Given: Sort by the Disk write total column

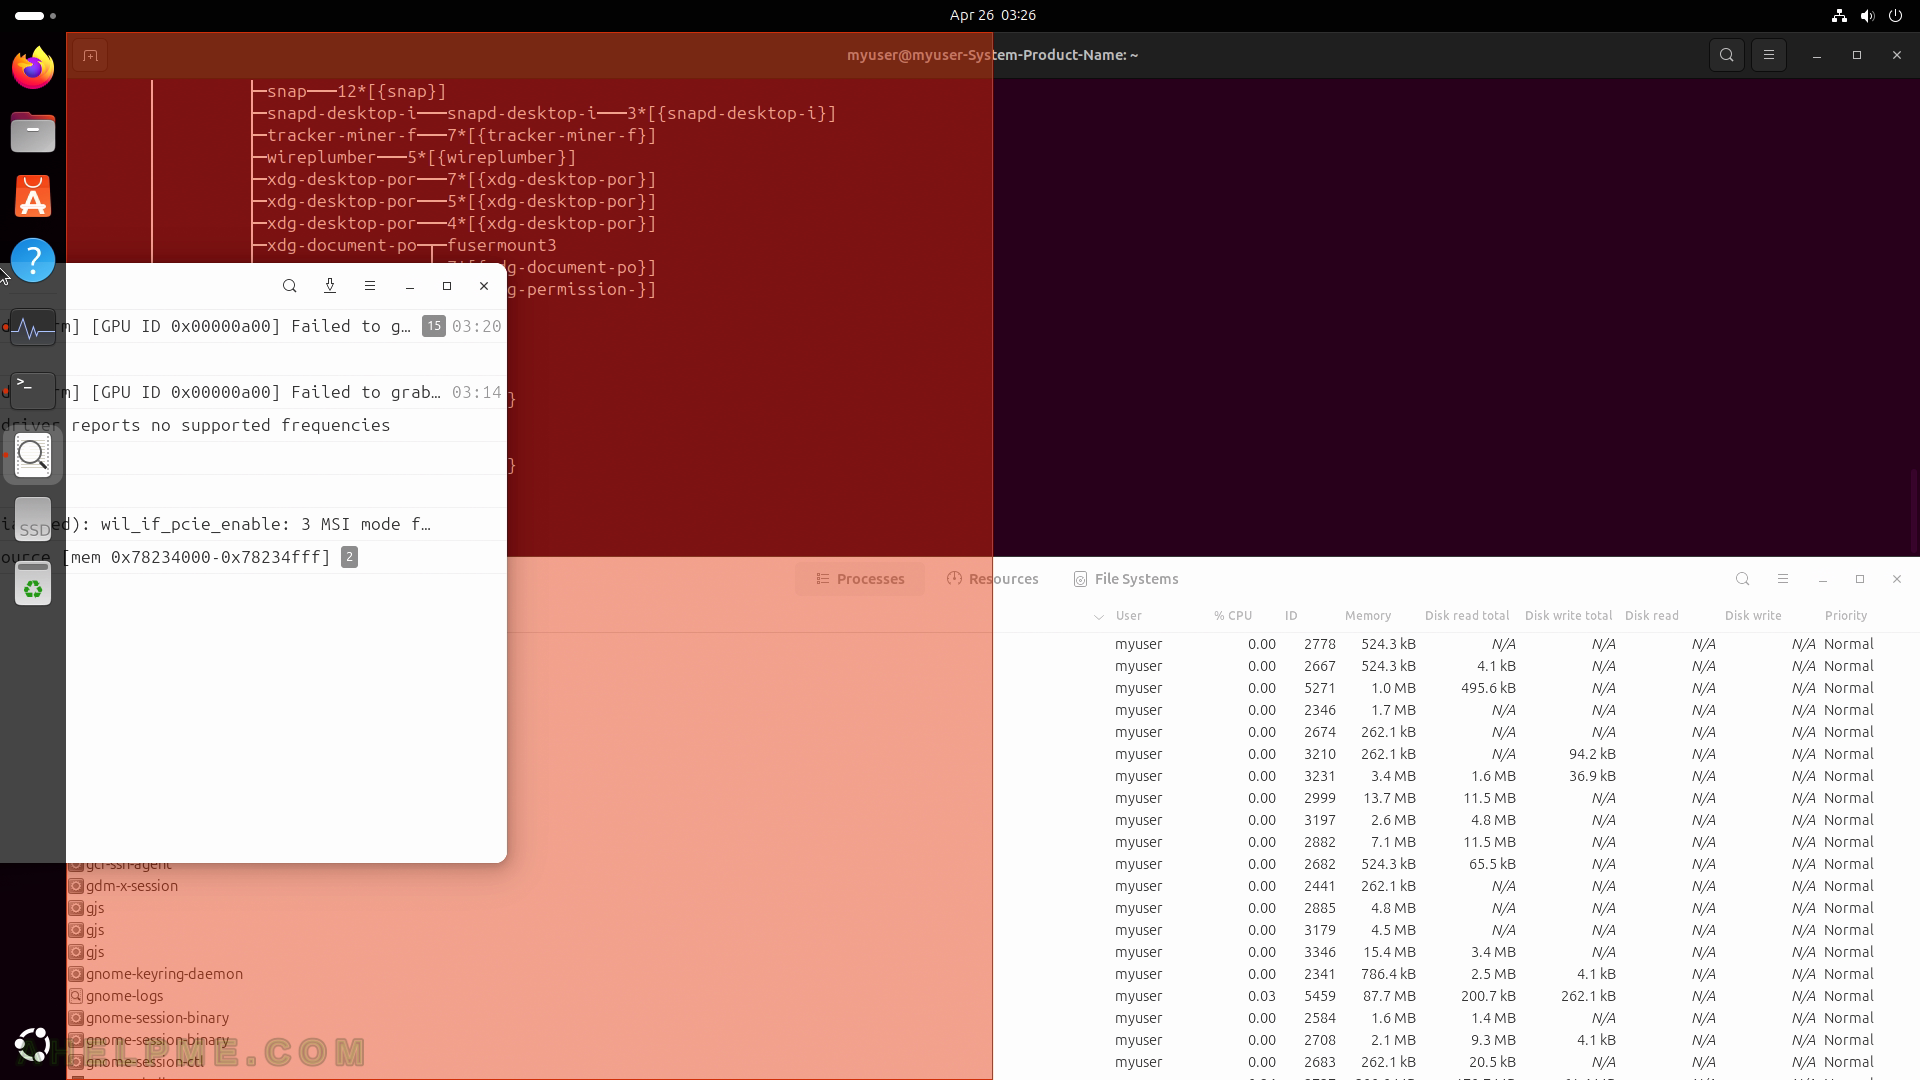Looking at the screenshot, I should (1569, 616).
